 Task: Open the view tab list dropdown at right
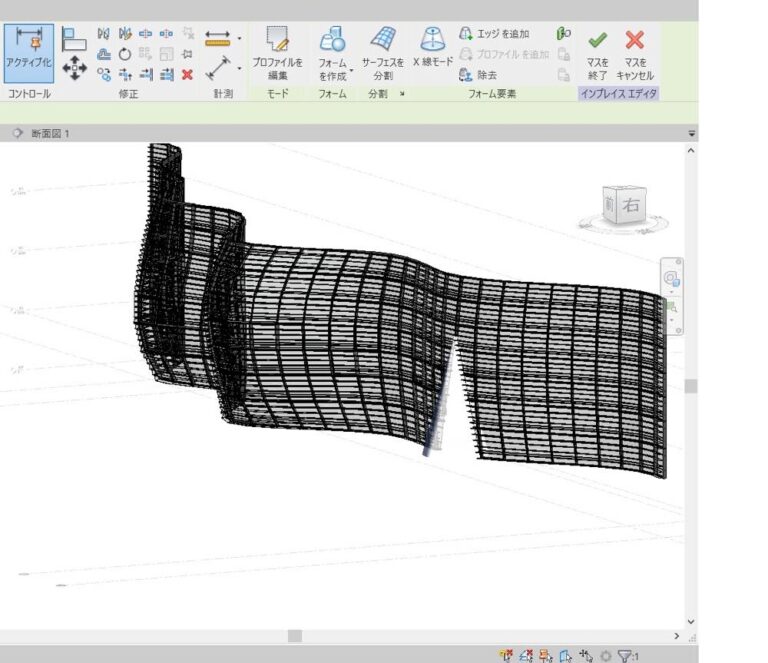click(690, 133)
